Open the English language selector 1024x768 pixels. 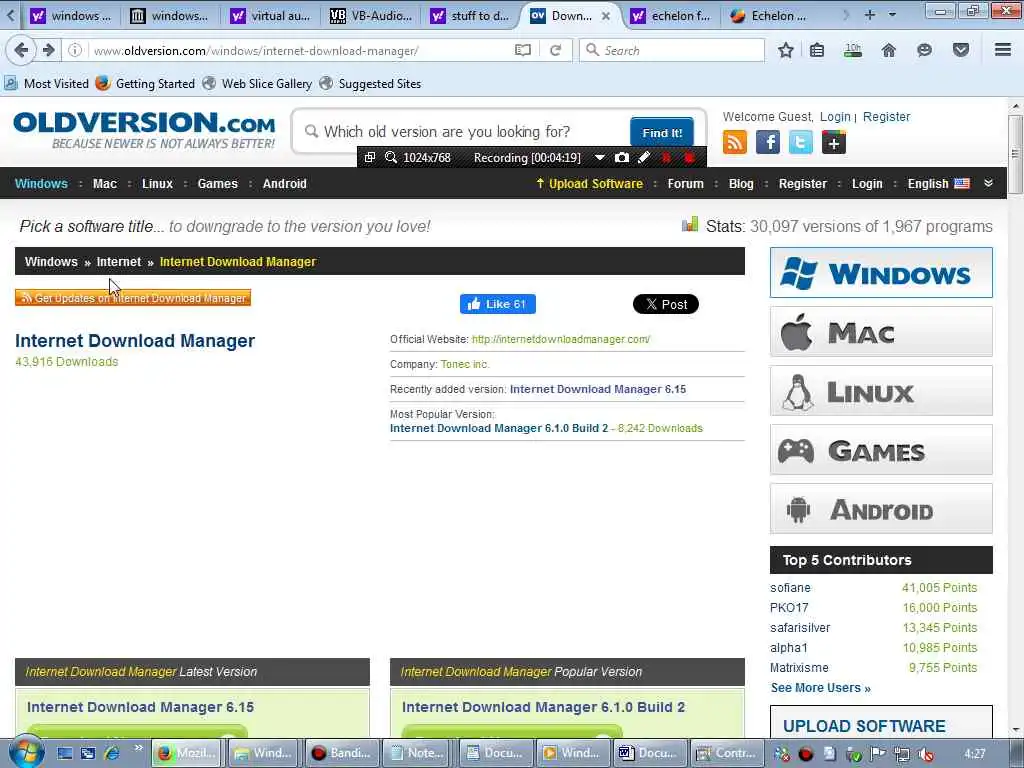[938, 184]
